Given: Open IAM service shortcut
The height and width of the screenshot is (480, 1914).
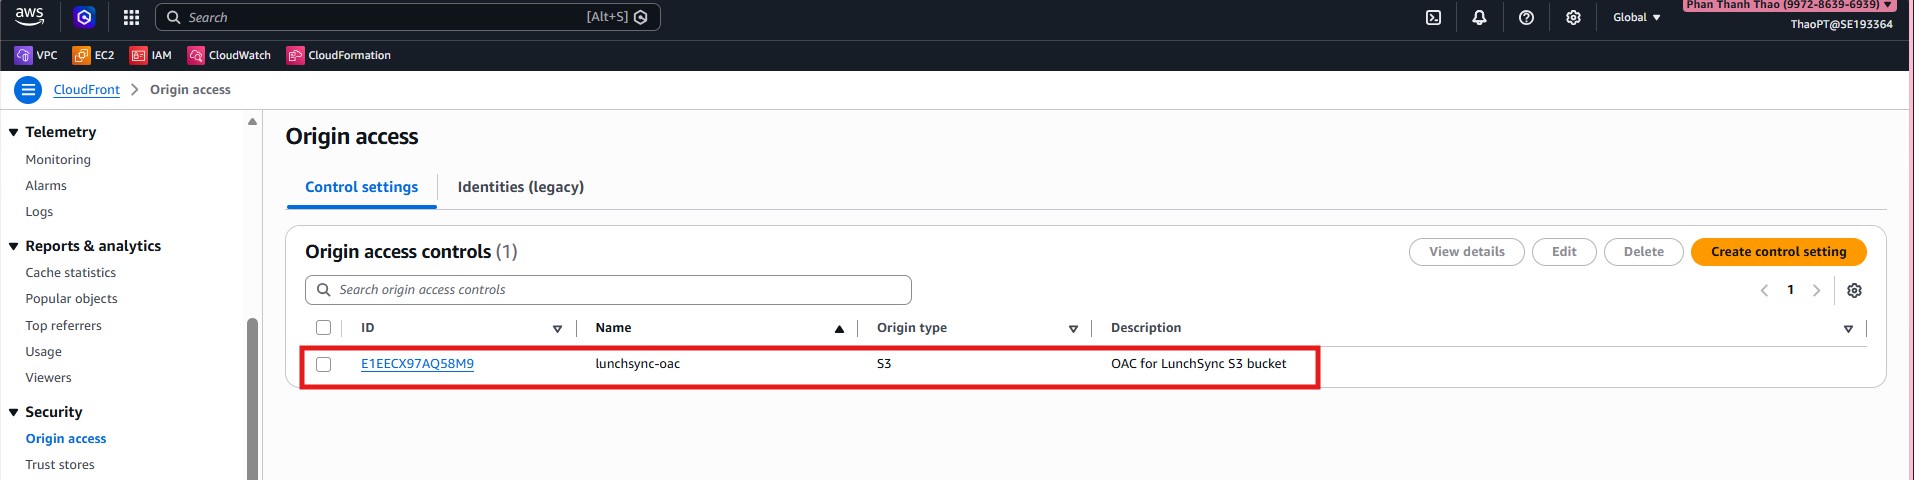Looking at the screenshot, I should pos(151,55).
